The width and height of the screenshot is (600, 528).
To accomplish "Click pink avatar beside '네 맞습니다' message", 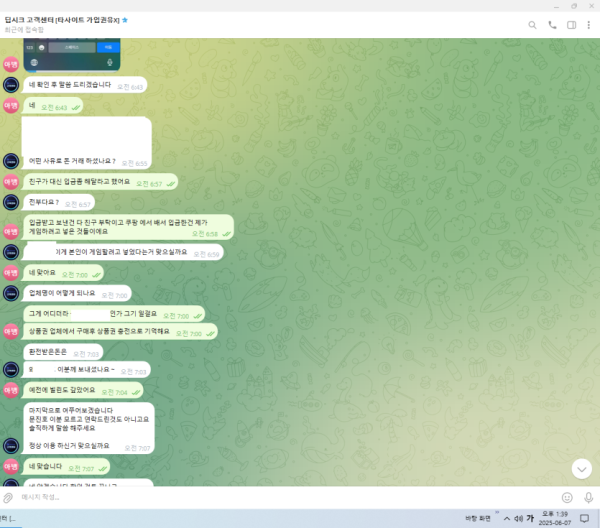I will [11, 466].
